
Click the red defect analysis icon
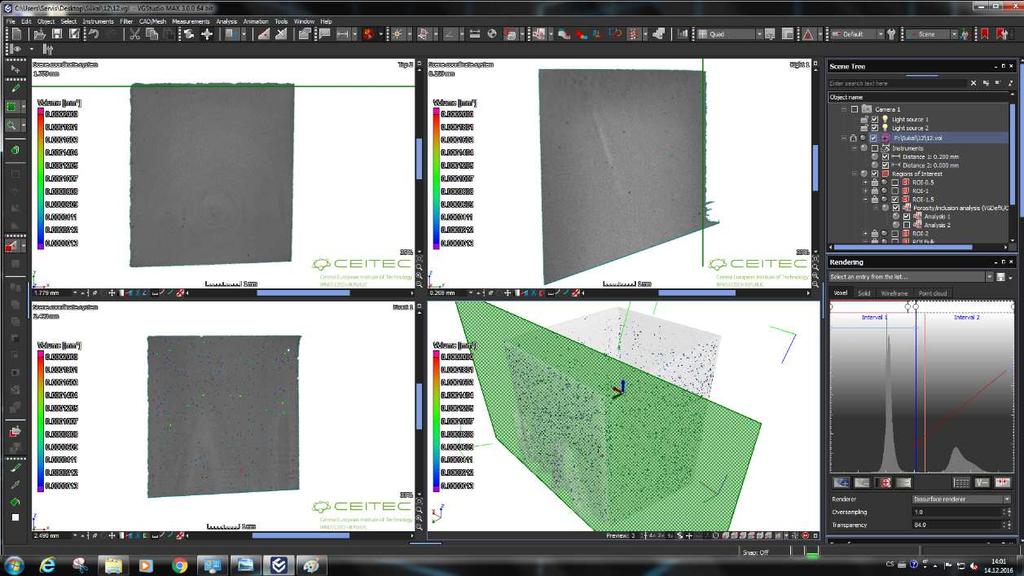coord(369,34)
